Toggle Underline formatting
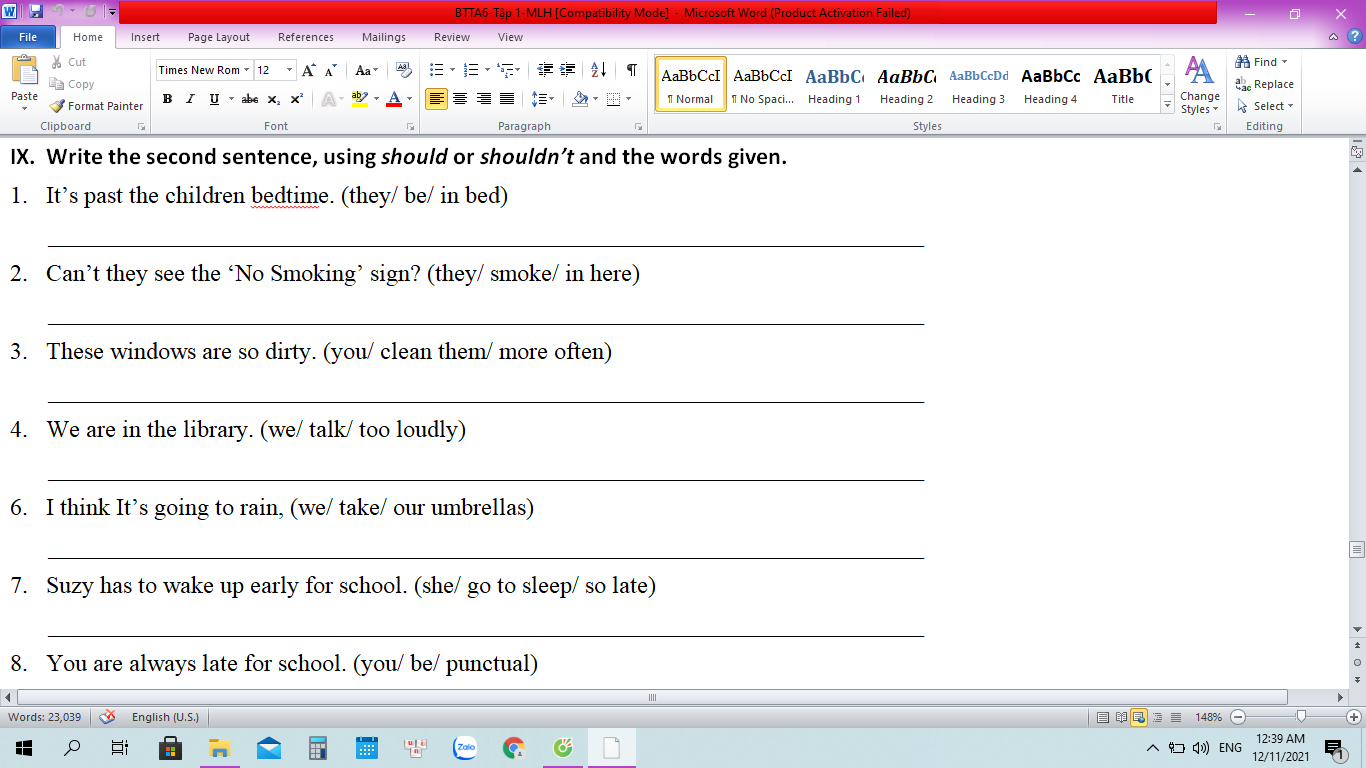This screenshot has height=768, width=1366. pyautogui.click(x=214, y=99)
